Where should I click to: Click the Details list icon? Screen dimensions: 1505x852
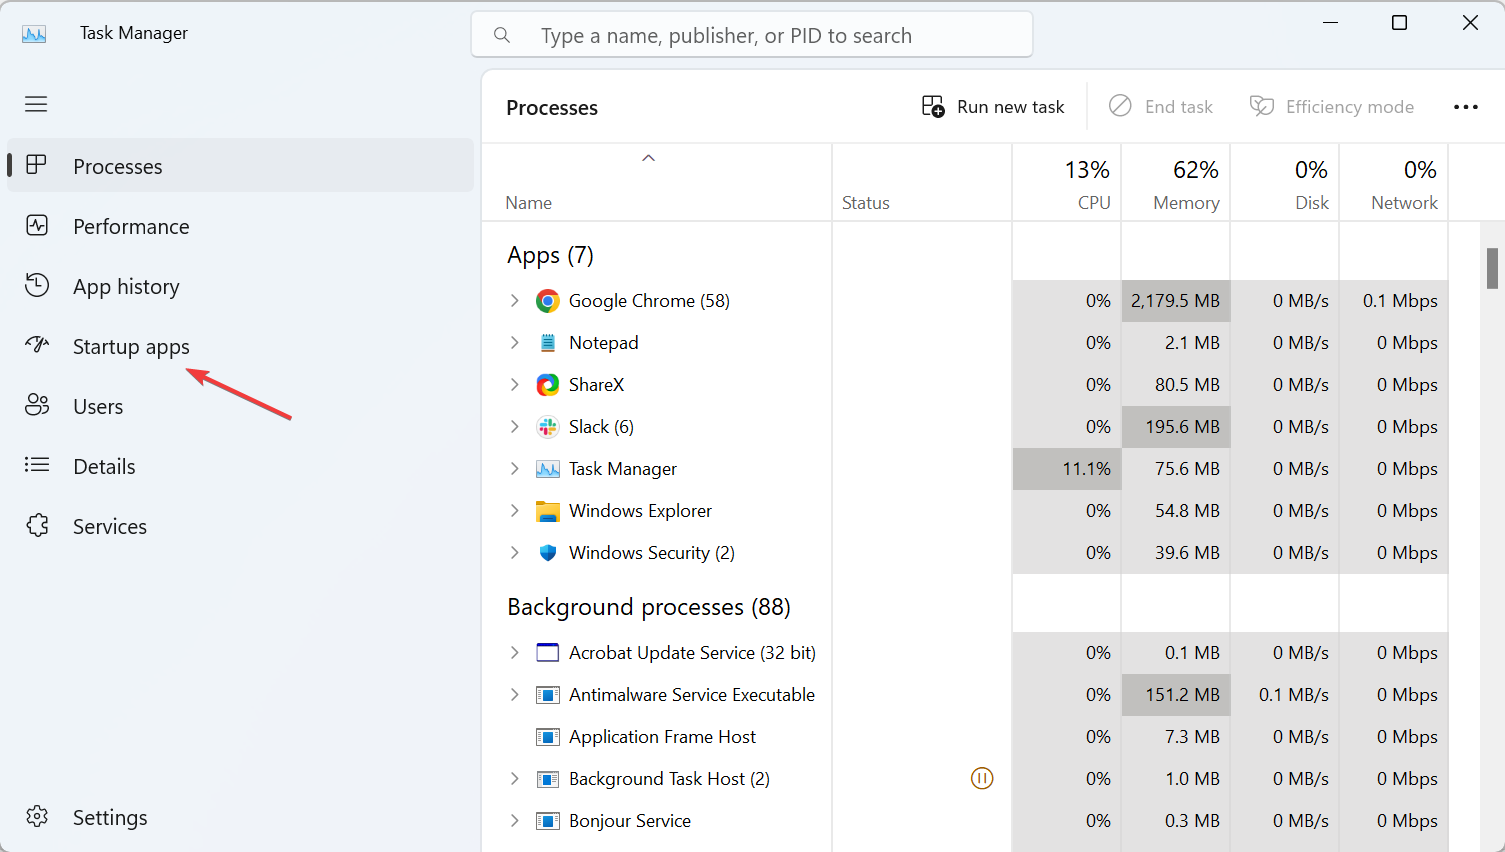click(x=37, y=465)
